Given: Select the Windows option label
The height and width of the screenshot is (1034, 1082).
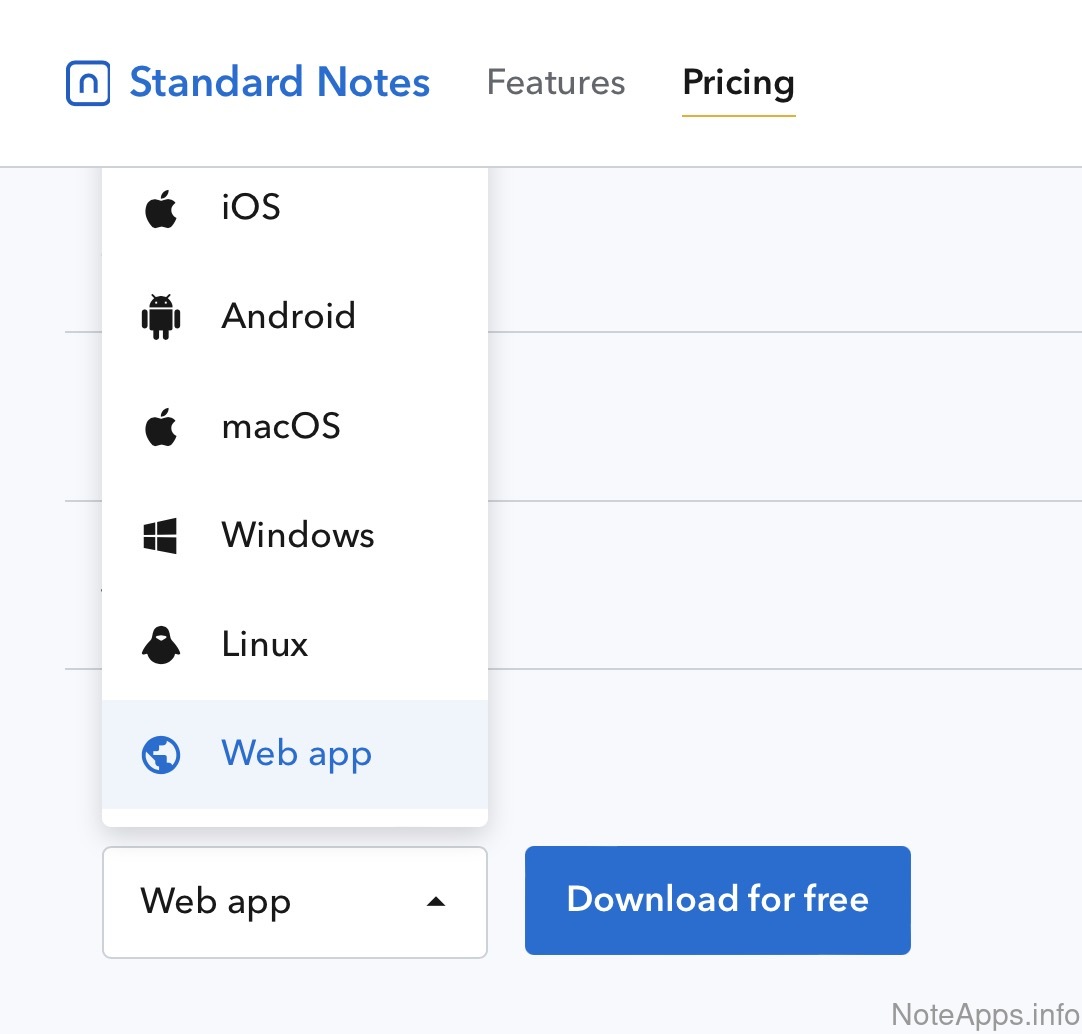Looking at the screenshot, I should 298,535.
